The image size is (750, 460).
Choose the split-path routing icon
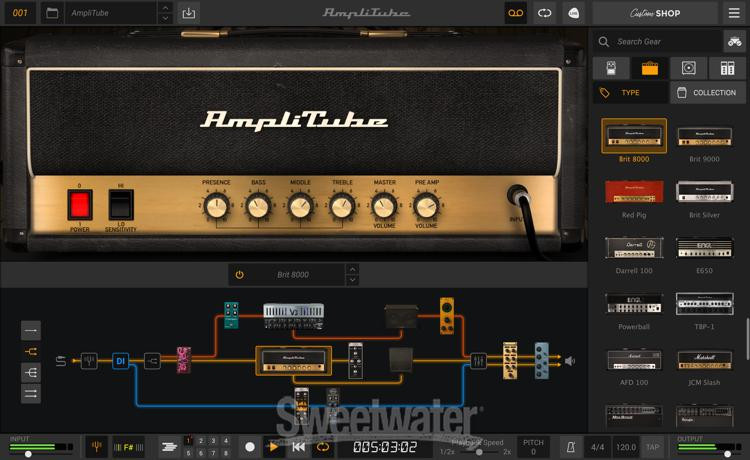(x=31, y=351)
